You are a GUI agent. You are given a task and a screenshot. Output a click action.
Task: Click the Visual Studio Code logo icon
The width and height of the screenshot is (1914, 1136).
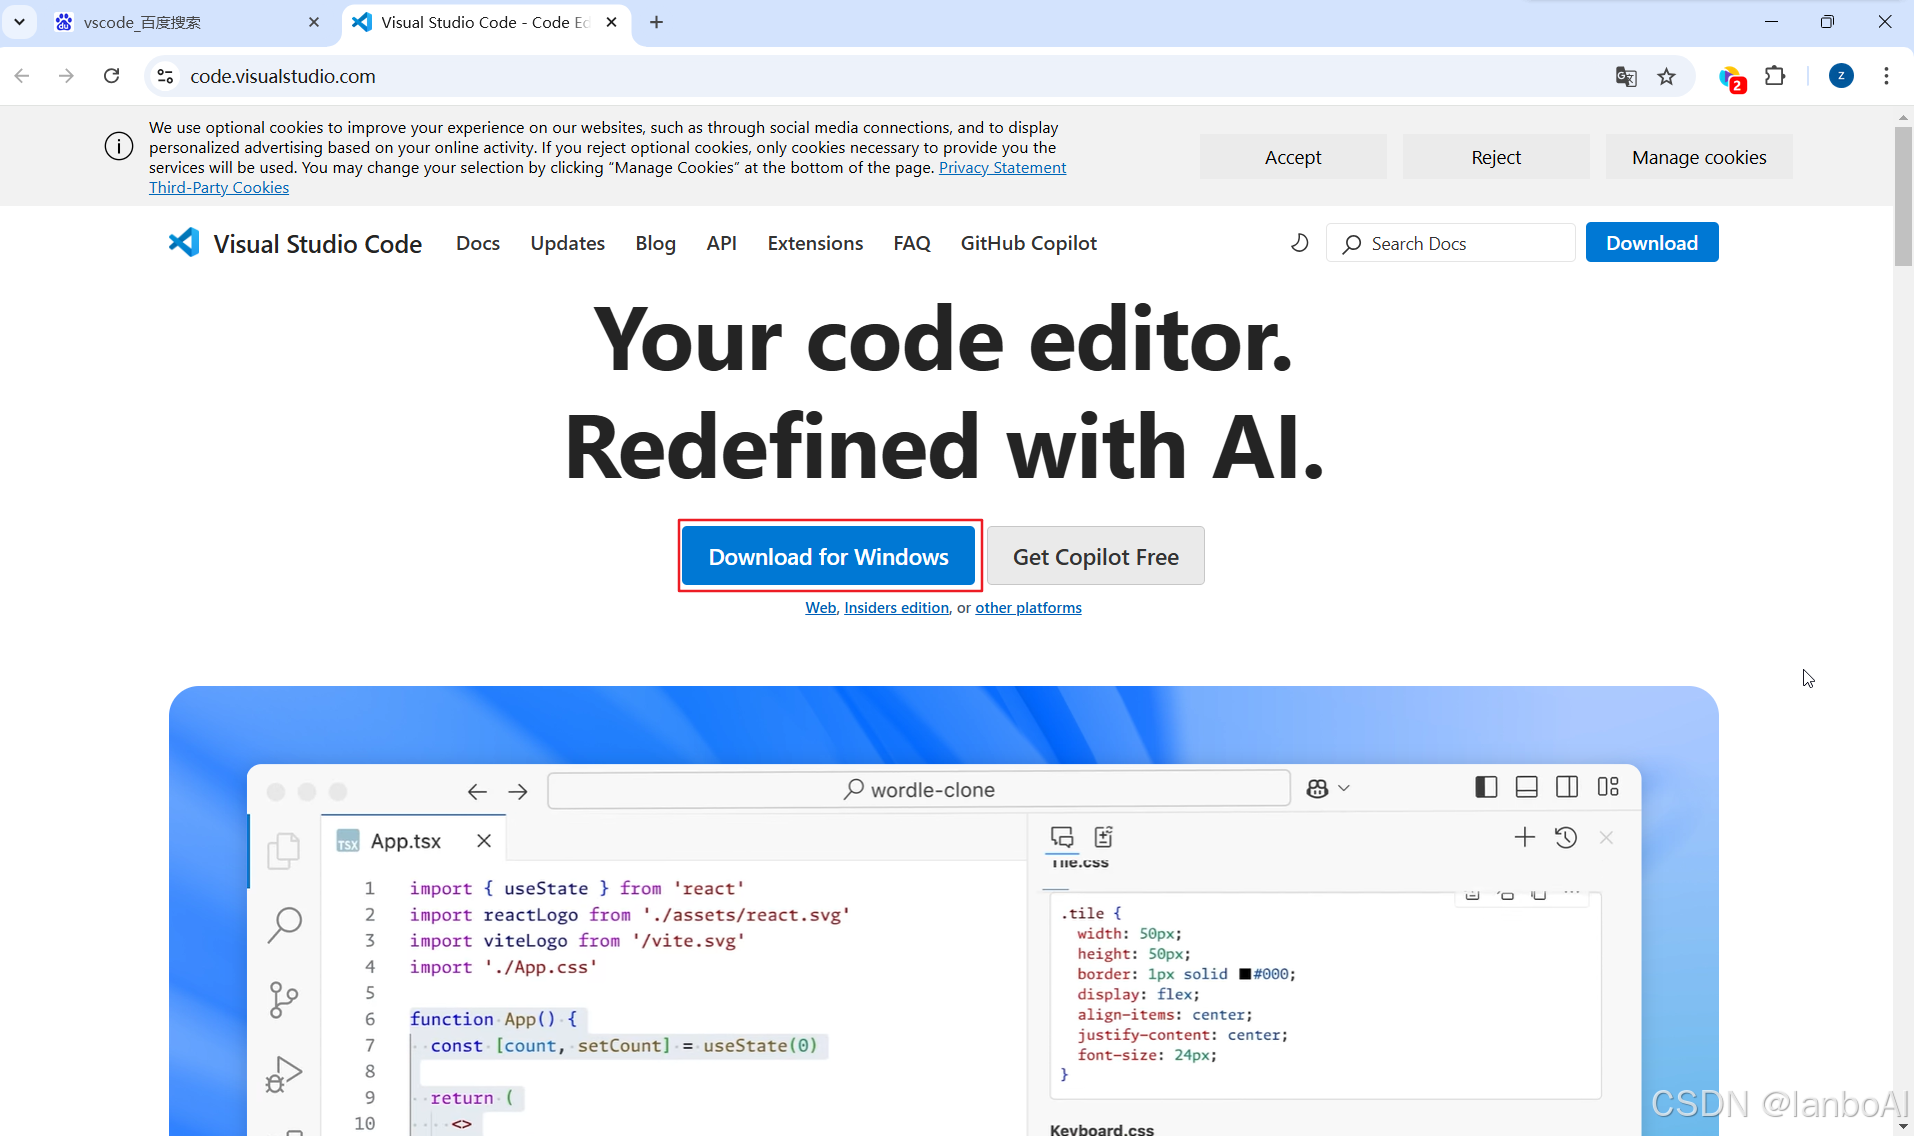click(185, 243)
